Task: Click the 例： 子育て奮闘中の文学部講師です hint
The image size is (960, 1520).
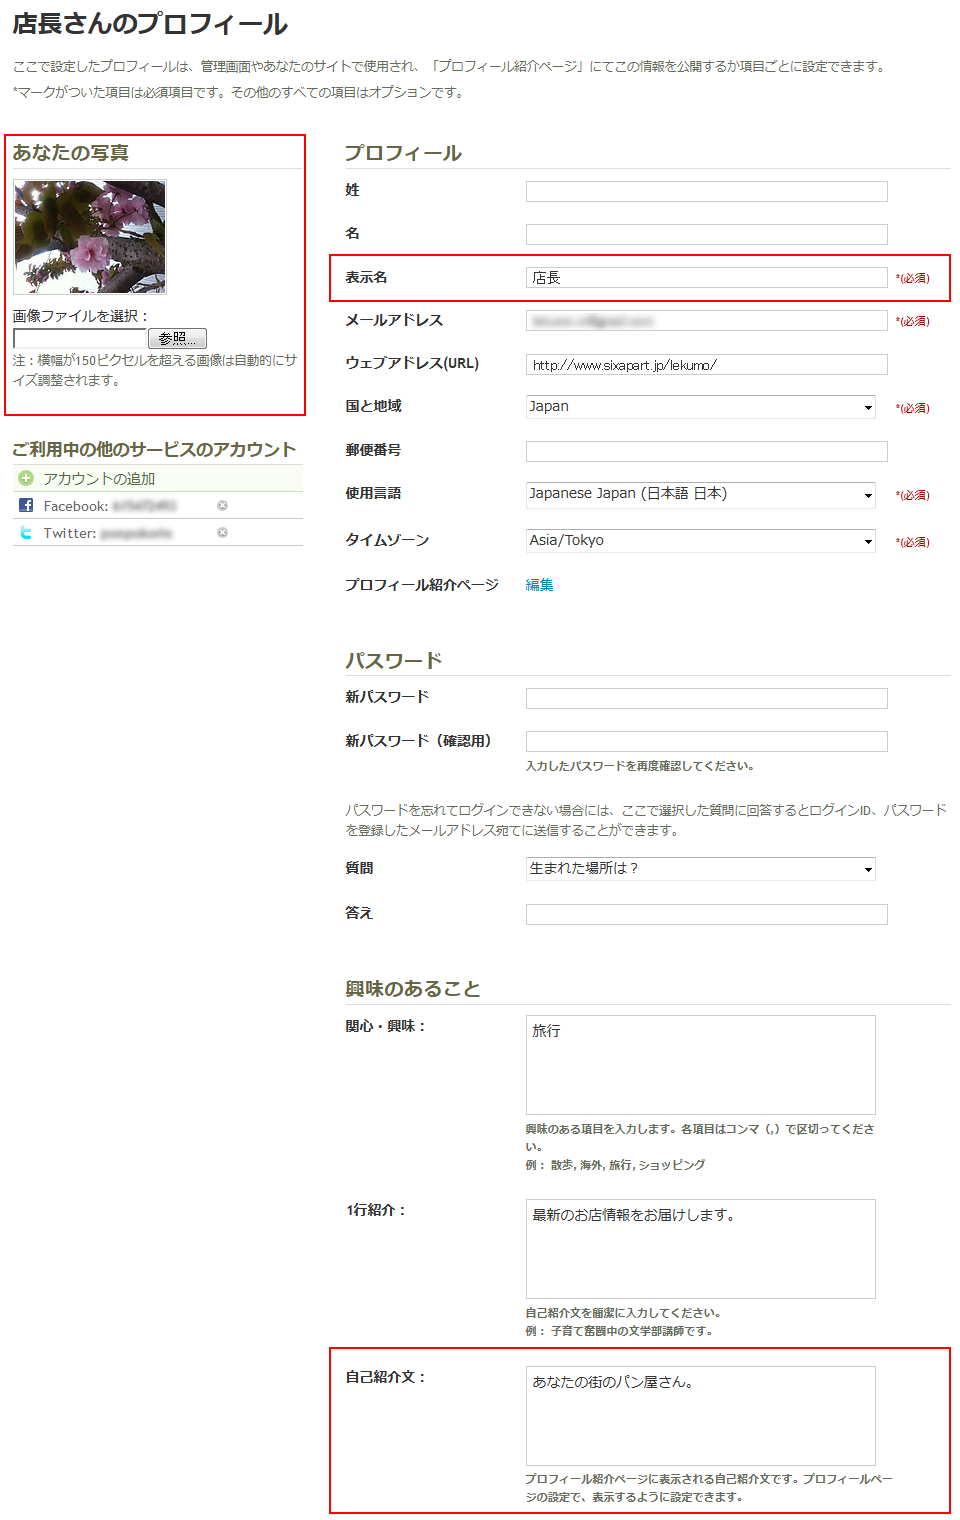Action: pos(619,1331)
